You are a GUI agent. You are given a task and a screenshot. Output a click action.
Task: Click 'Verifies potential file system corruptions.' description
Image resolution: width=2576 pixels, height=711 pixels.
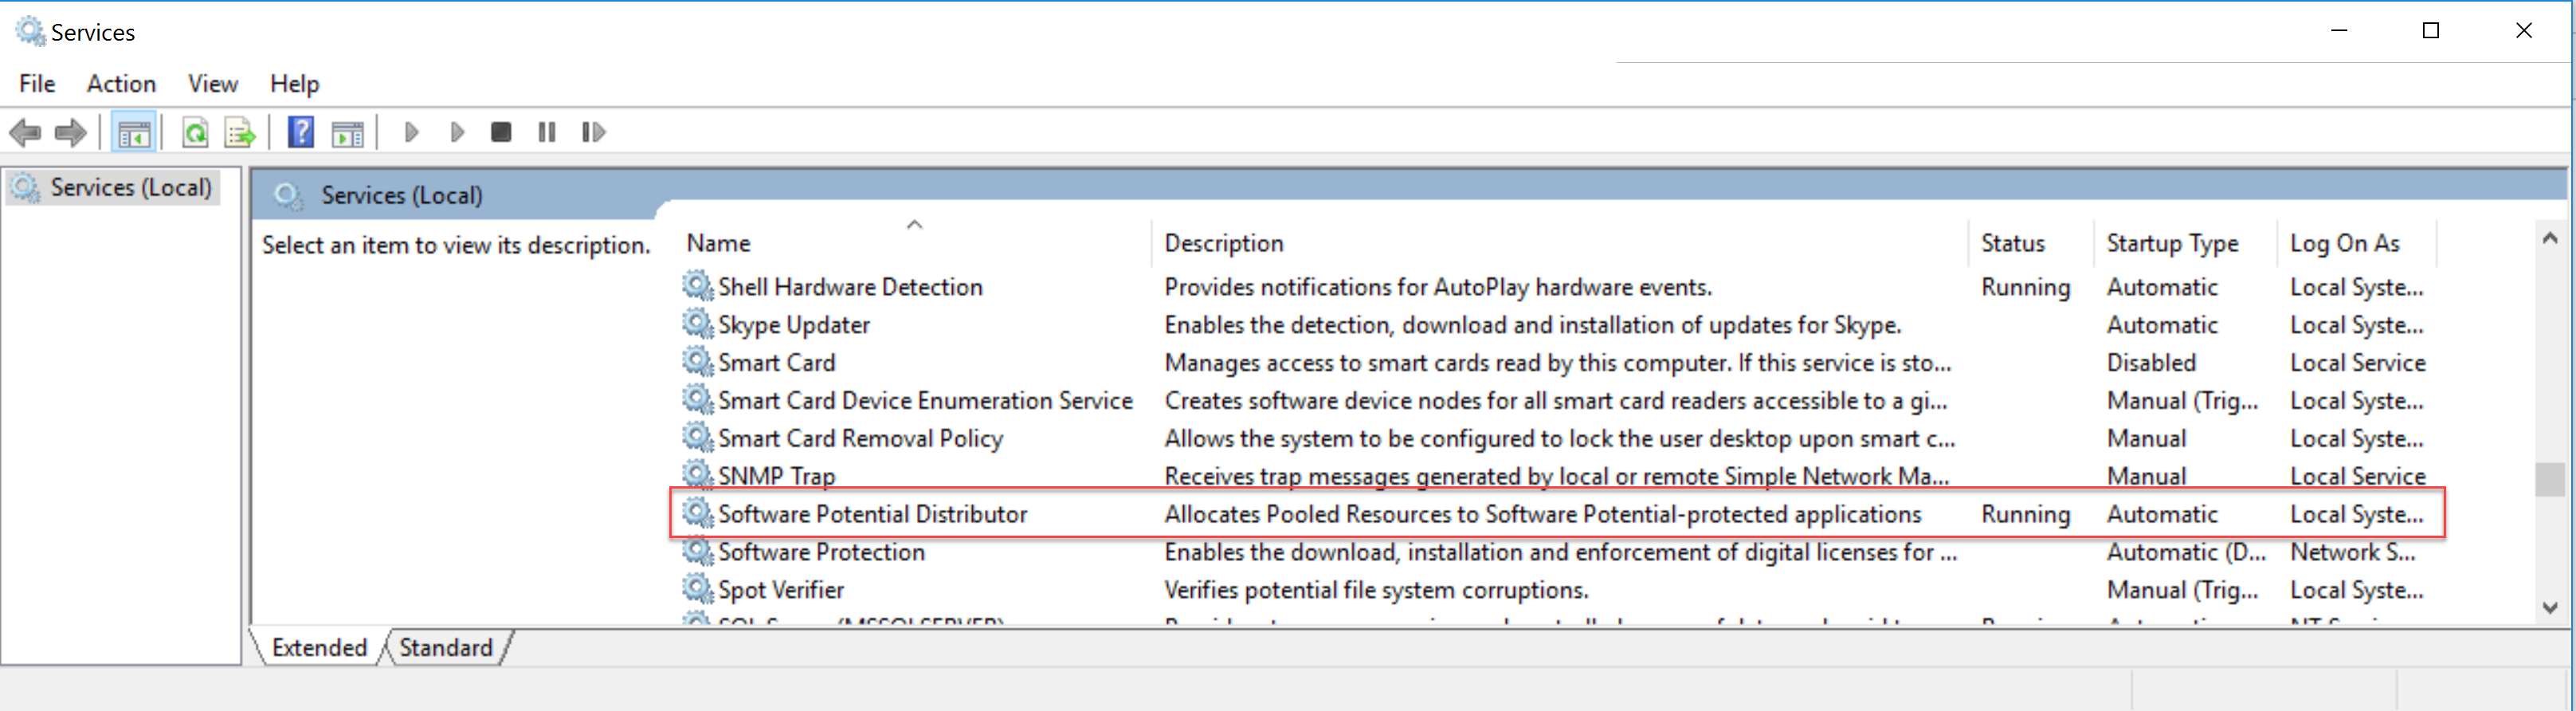(x=1376, y=590)
